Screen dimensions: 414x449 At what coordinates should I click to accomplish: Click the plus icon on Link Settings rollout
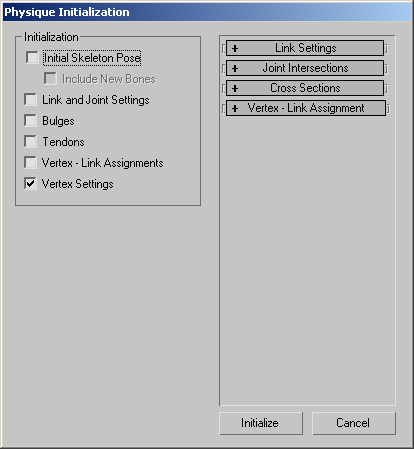click(235, 49)
